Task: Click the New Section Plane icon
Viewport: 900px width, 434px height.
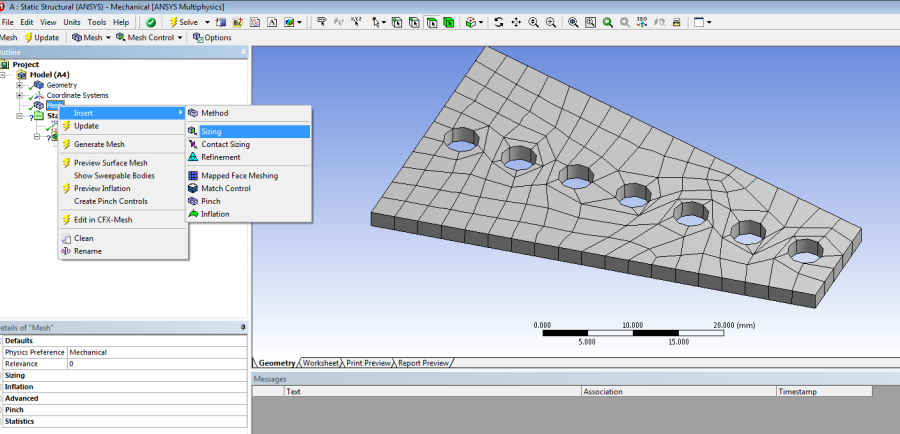Action: [x=220, y=22]
